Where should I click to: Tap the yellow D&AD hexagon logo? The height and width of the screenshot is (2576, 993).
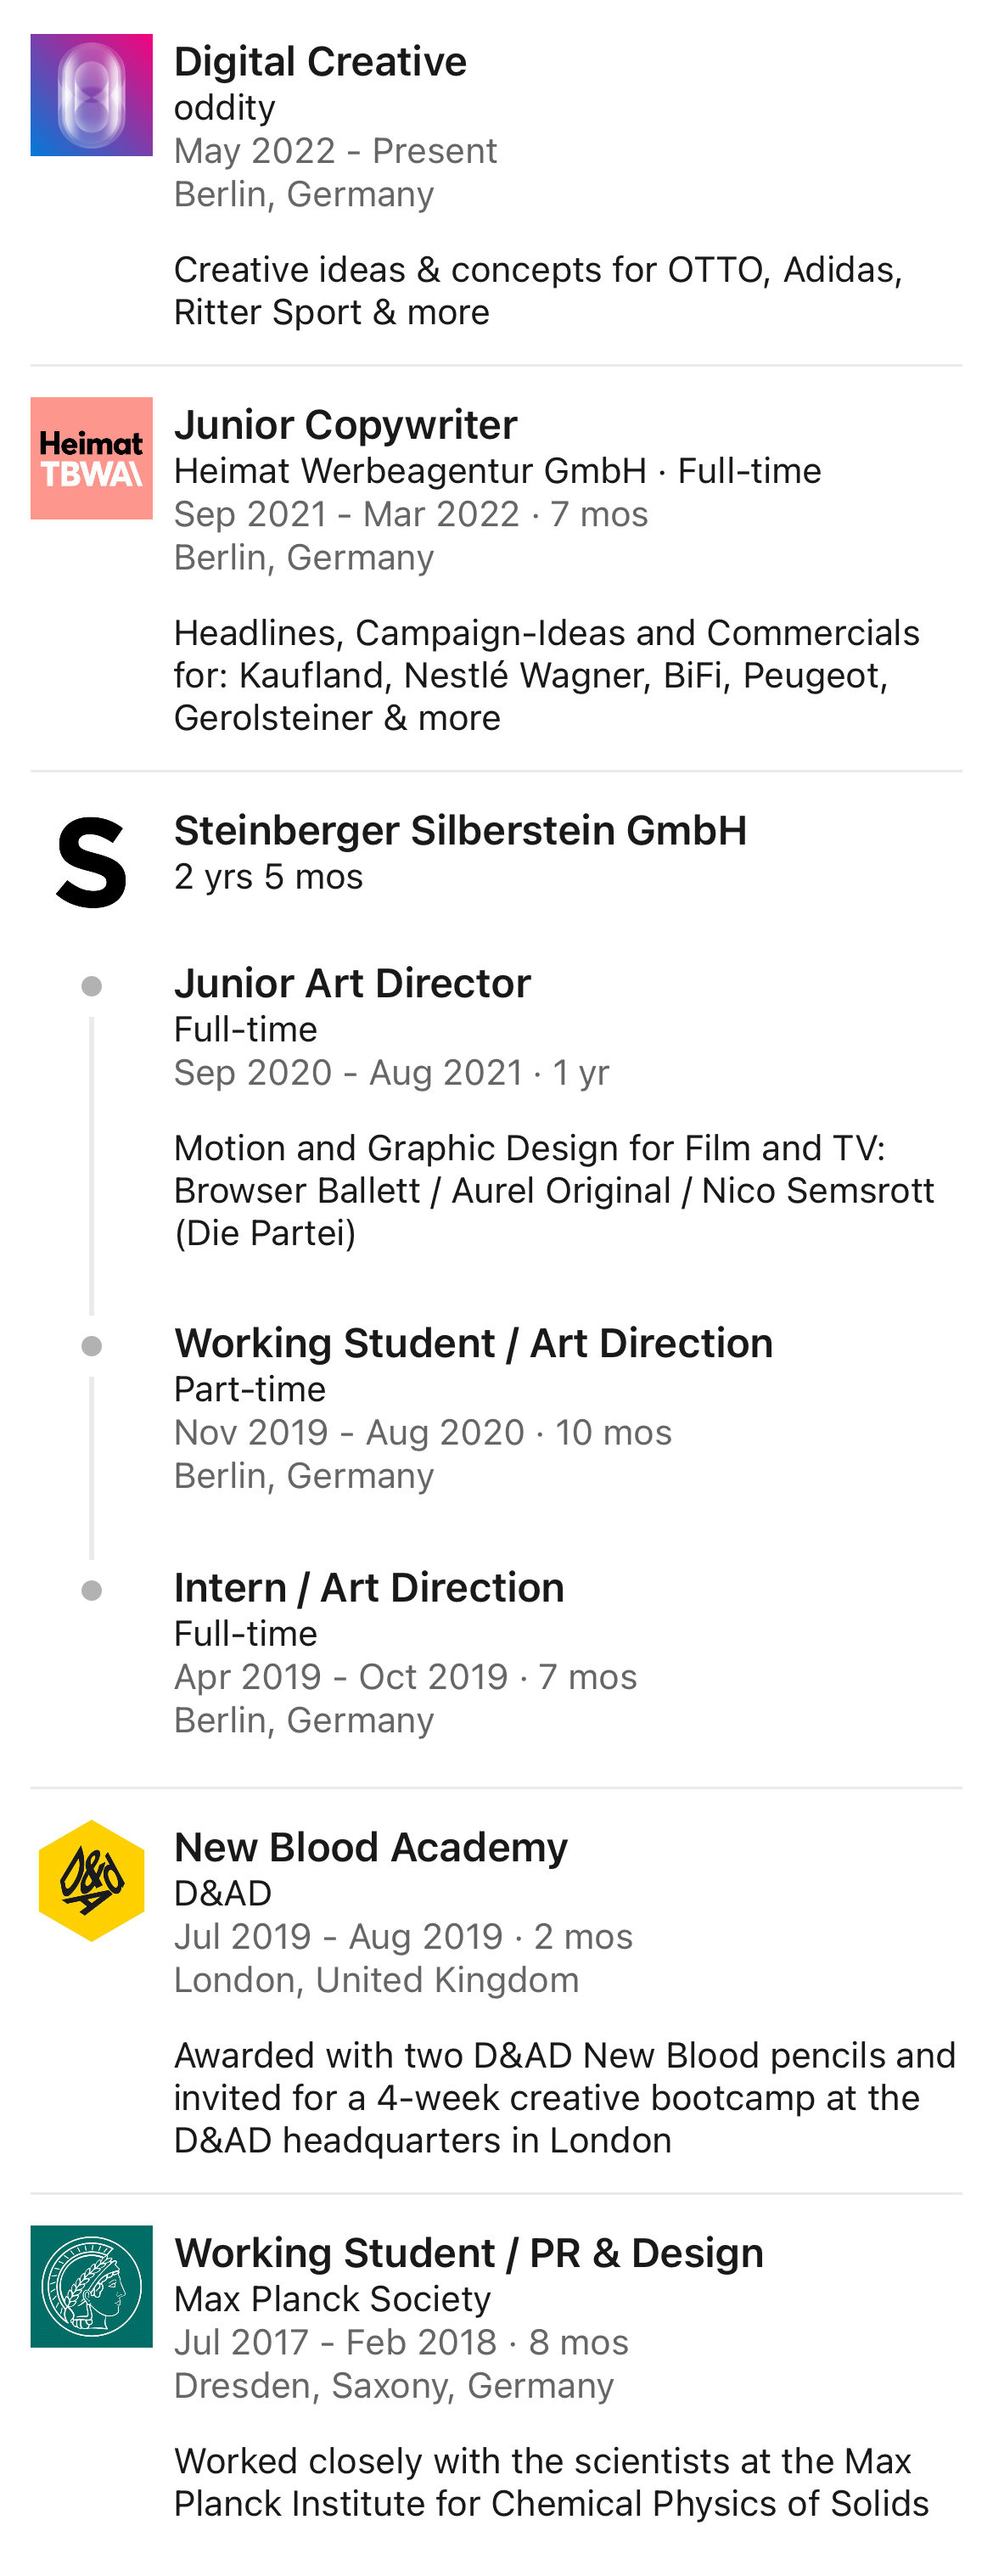click(91, 1880)
